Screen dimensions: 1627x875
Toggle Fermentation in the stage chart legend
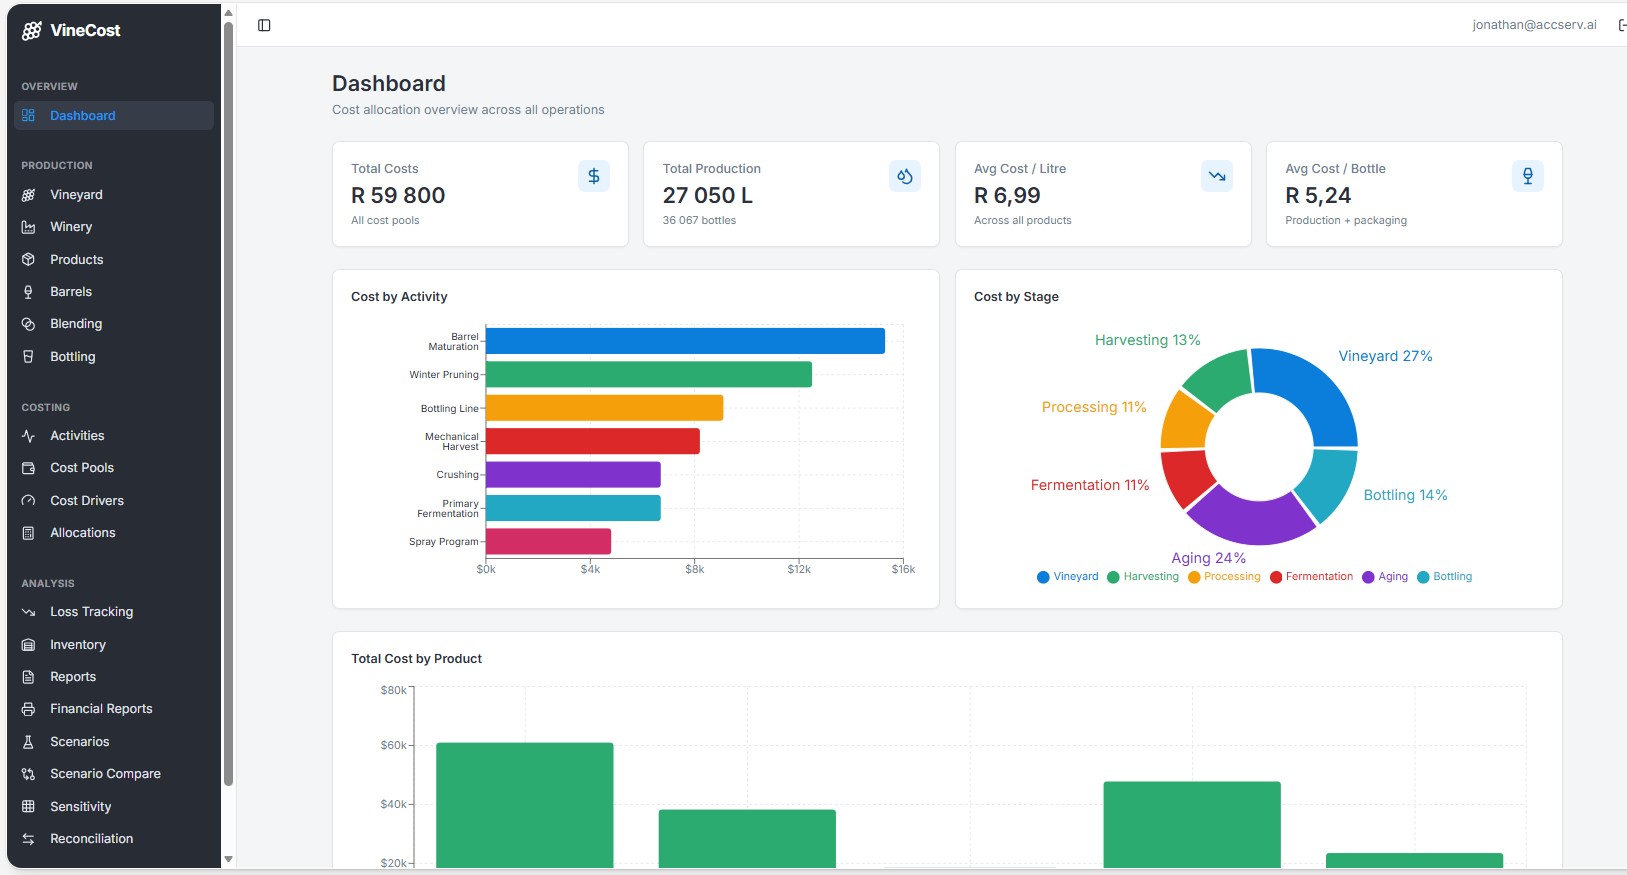(1312, 577)
